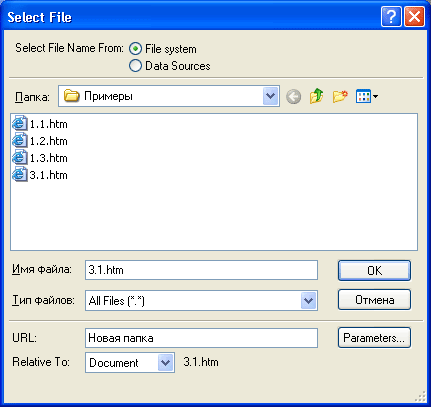Click the help question mark icon

pos(391,16)
